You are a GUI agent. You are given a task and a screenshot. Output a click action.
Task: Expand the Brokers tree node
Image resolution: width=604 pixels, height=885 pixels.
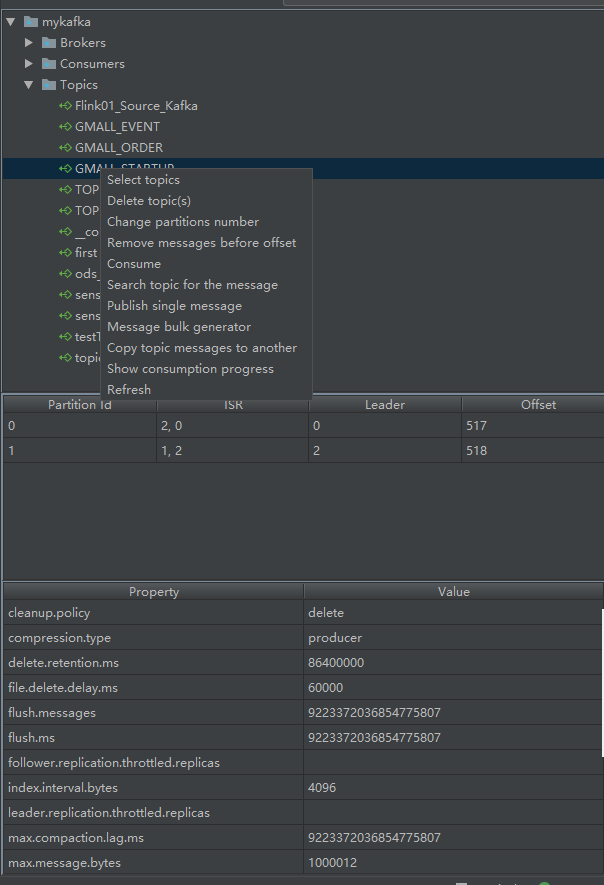click(28, 42)
